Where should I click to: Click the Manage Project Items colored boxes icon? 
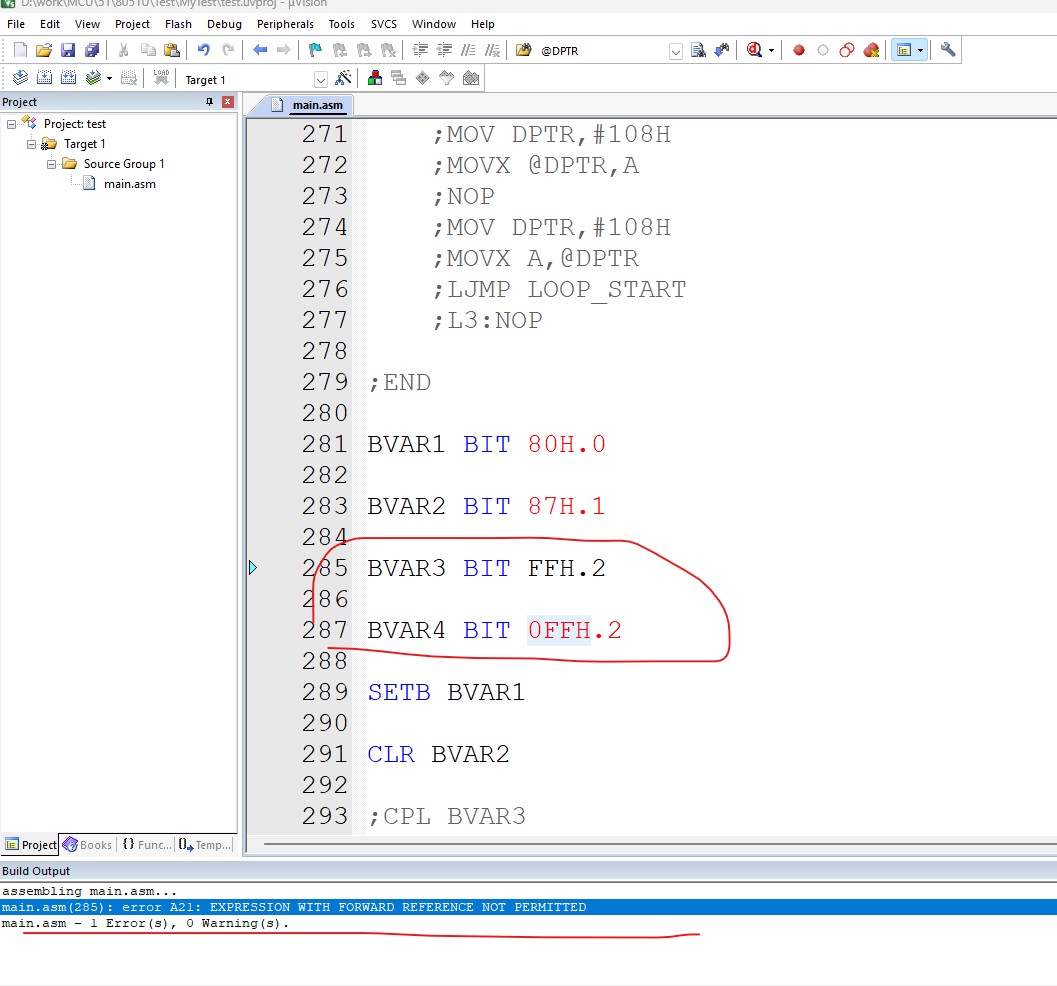(x=375, y=78)
